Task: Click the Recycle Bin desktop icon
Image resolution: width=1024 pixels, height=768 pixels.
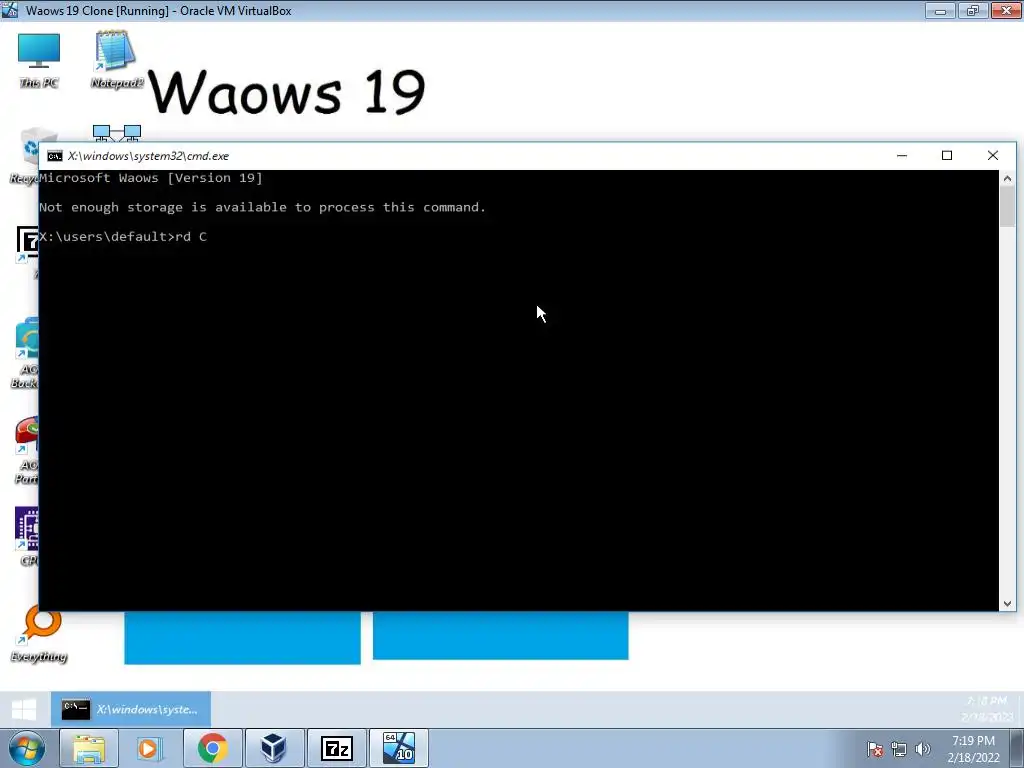Action: (x=27, y=155)
